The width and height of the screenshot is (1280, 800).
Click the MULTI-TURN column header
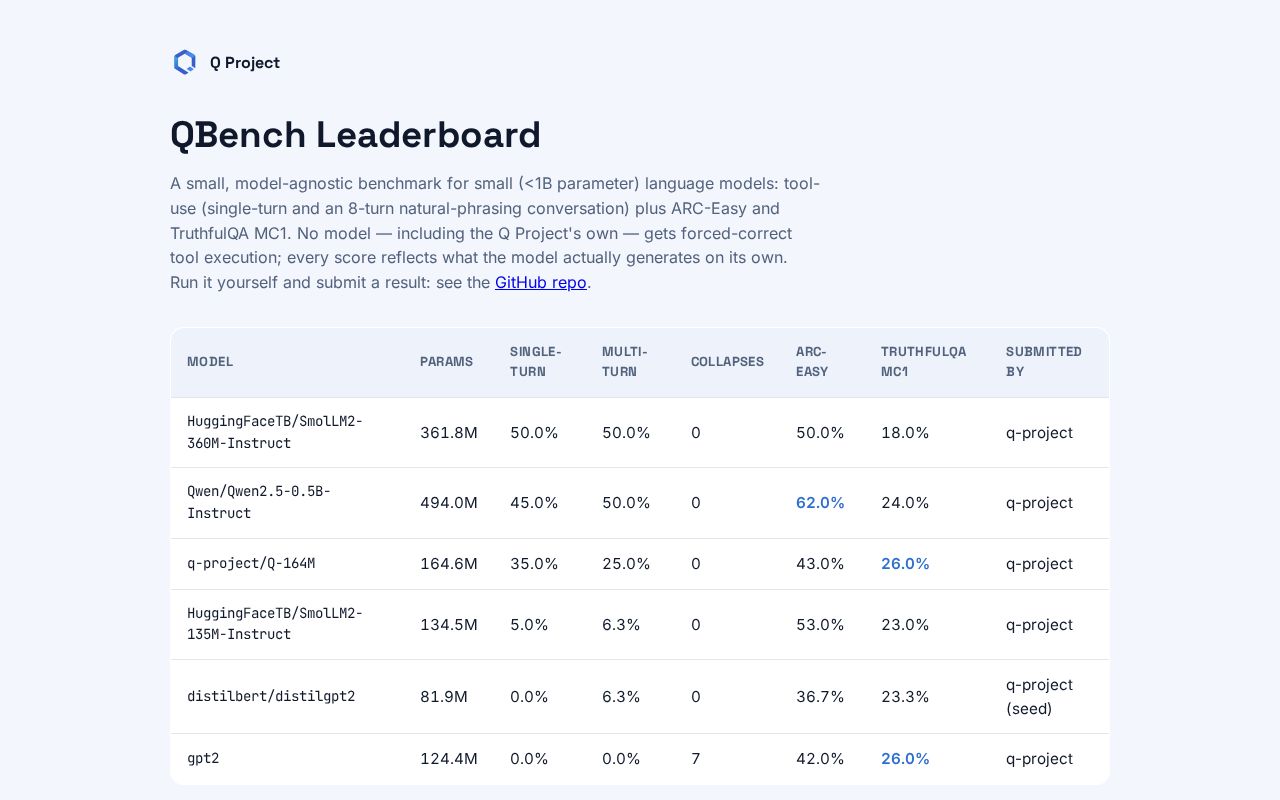(625, 362)
